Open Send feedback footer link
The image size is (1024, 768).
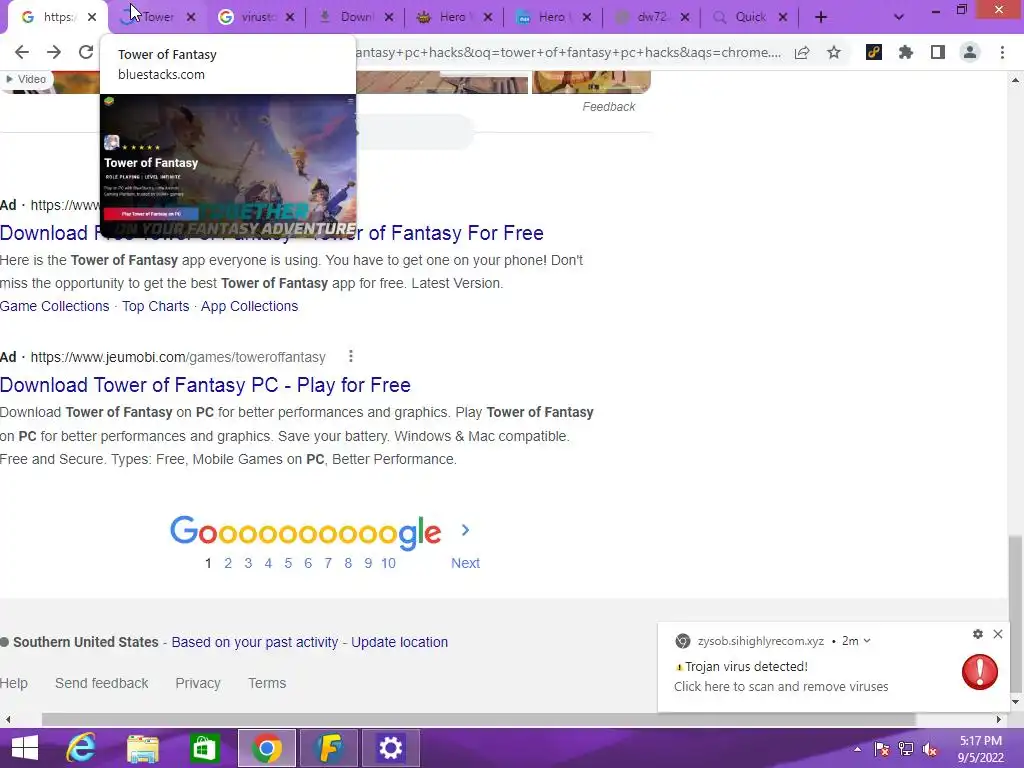102,683
